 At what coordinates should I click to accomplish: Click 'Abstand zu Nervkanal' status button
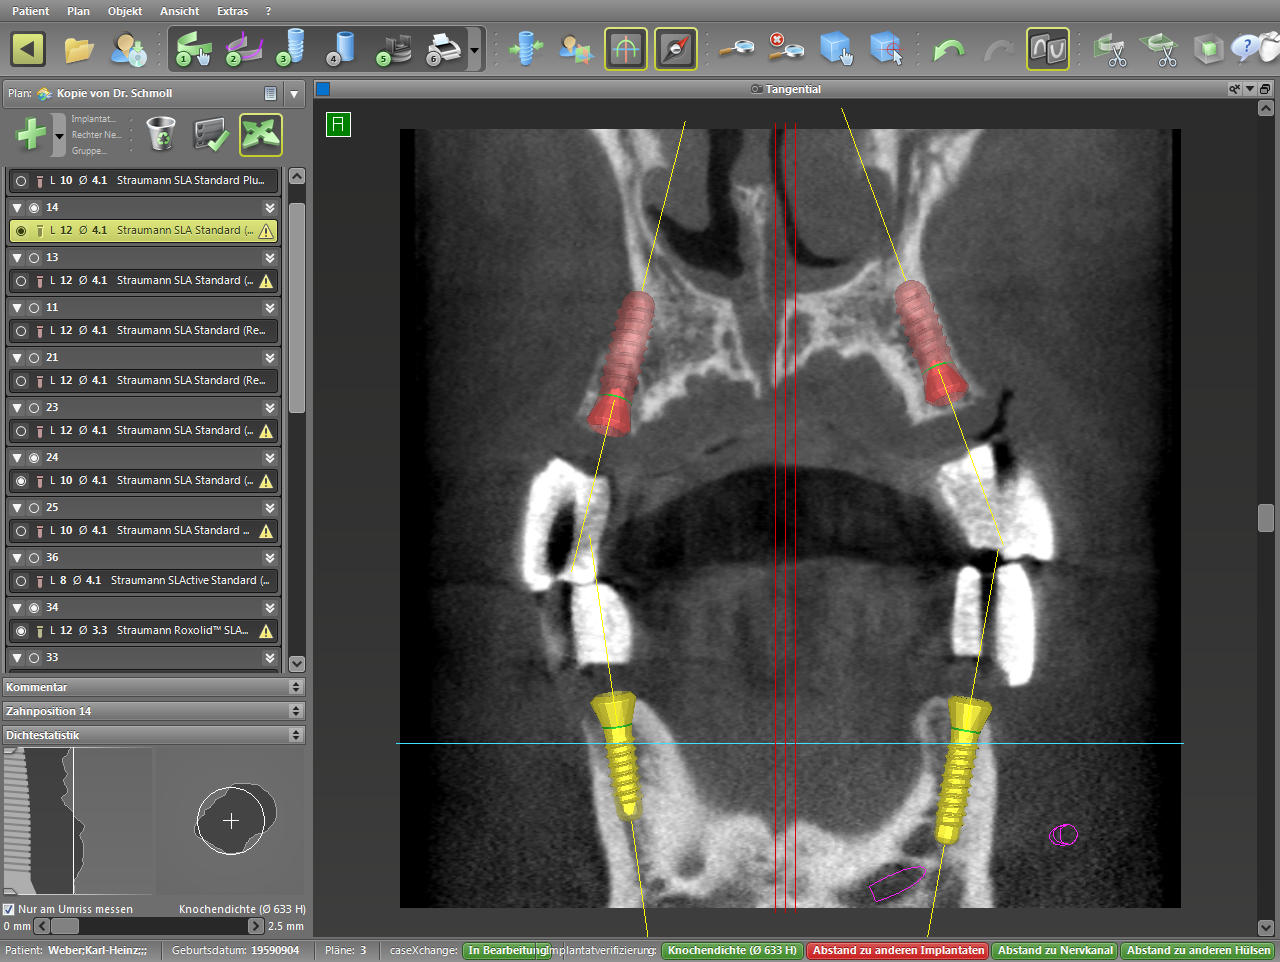(1055, 951)
